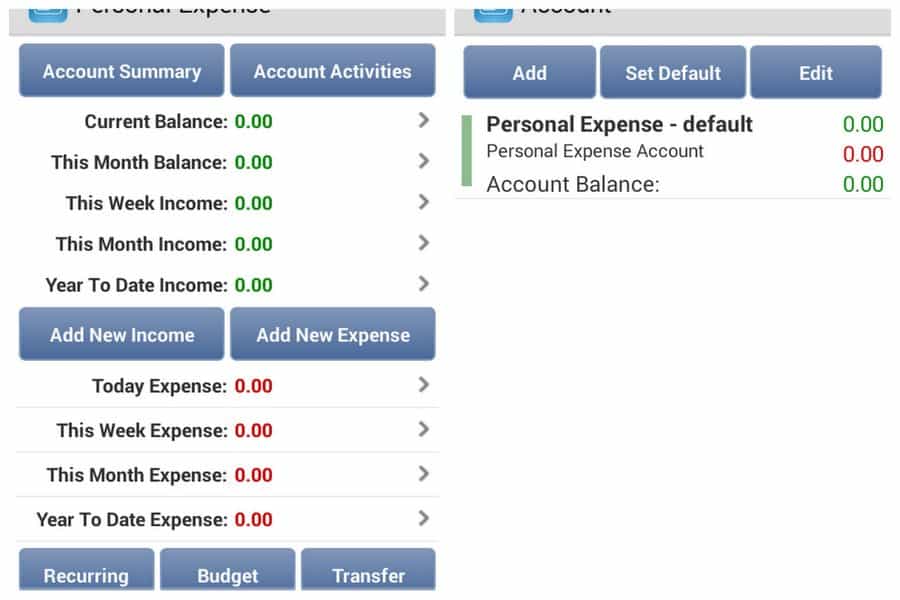Tap the Transfer button
900x600 pixels.
click(368, 570)
